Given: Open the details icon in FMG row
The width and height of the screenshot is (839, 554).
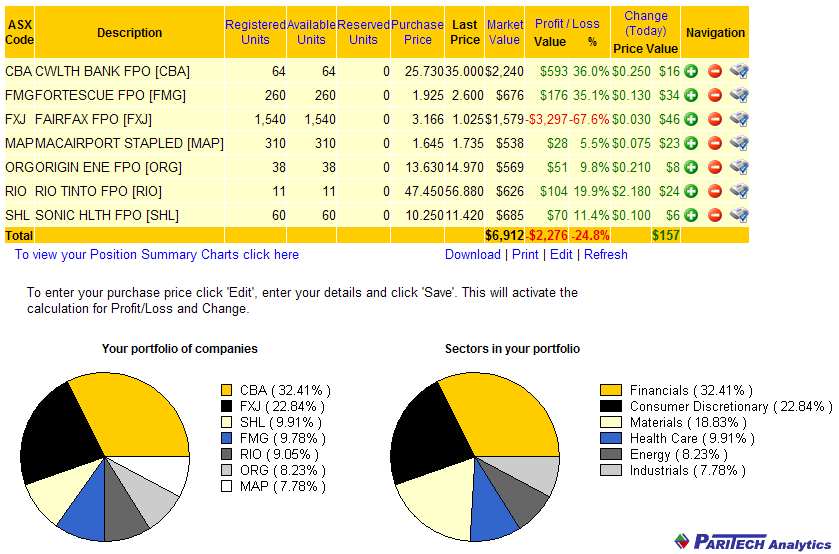Looking at the screenshot, I should [x=739, y=95].
